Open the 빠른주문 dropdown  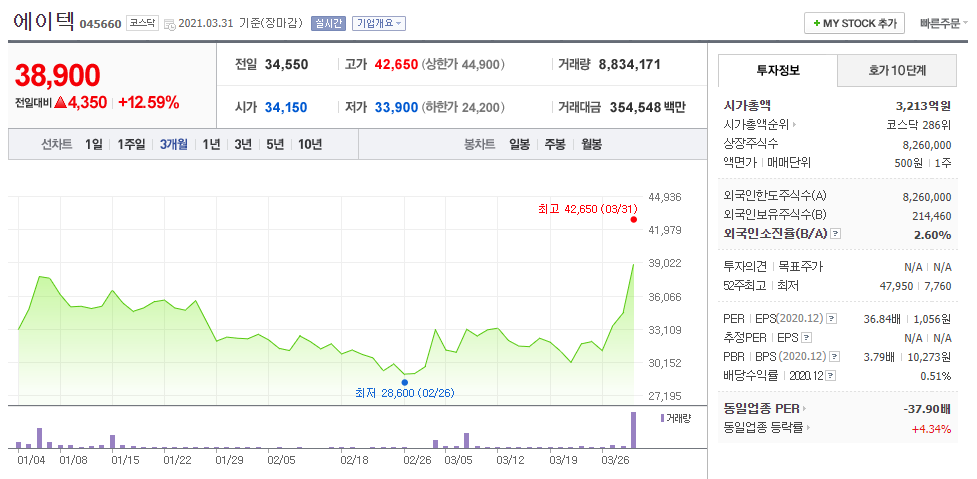point(943,24)
